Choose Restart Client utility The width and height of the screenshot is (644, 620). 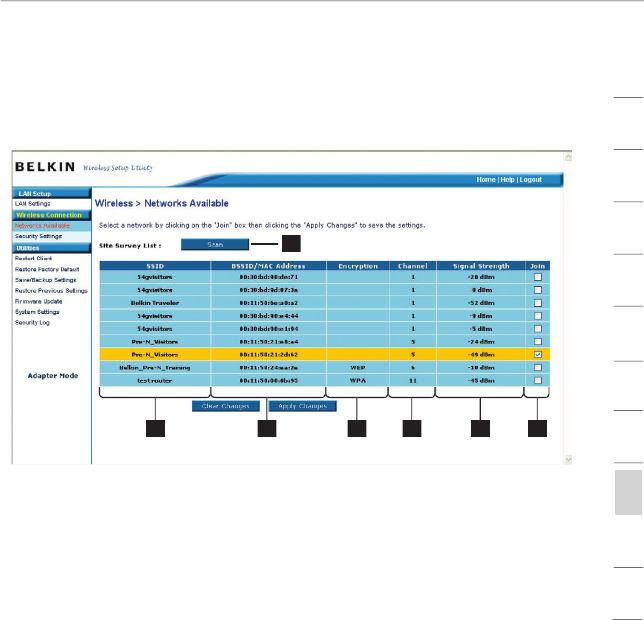[33, 259]
